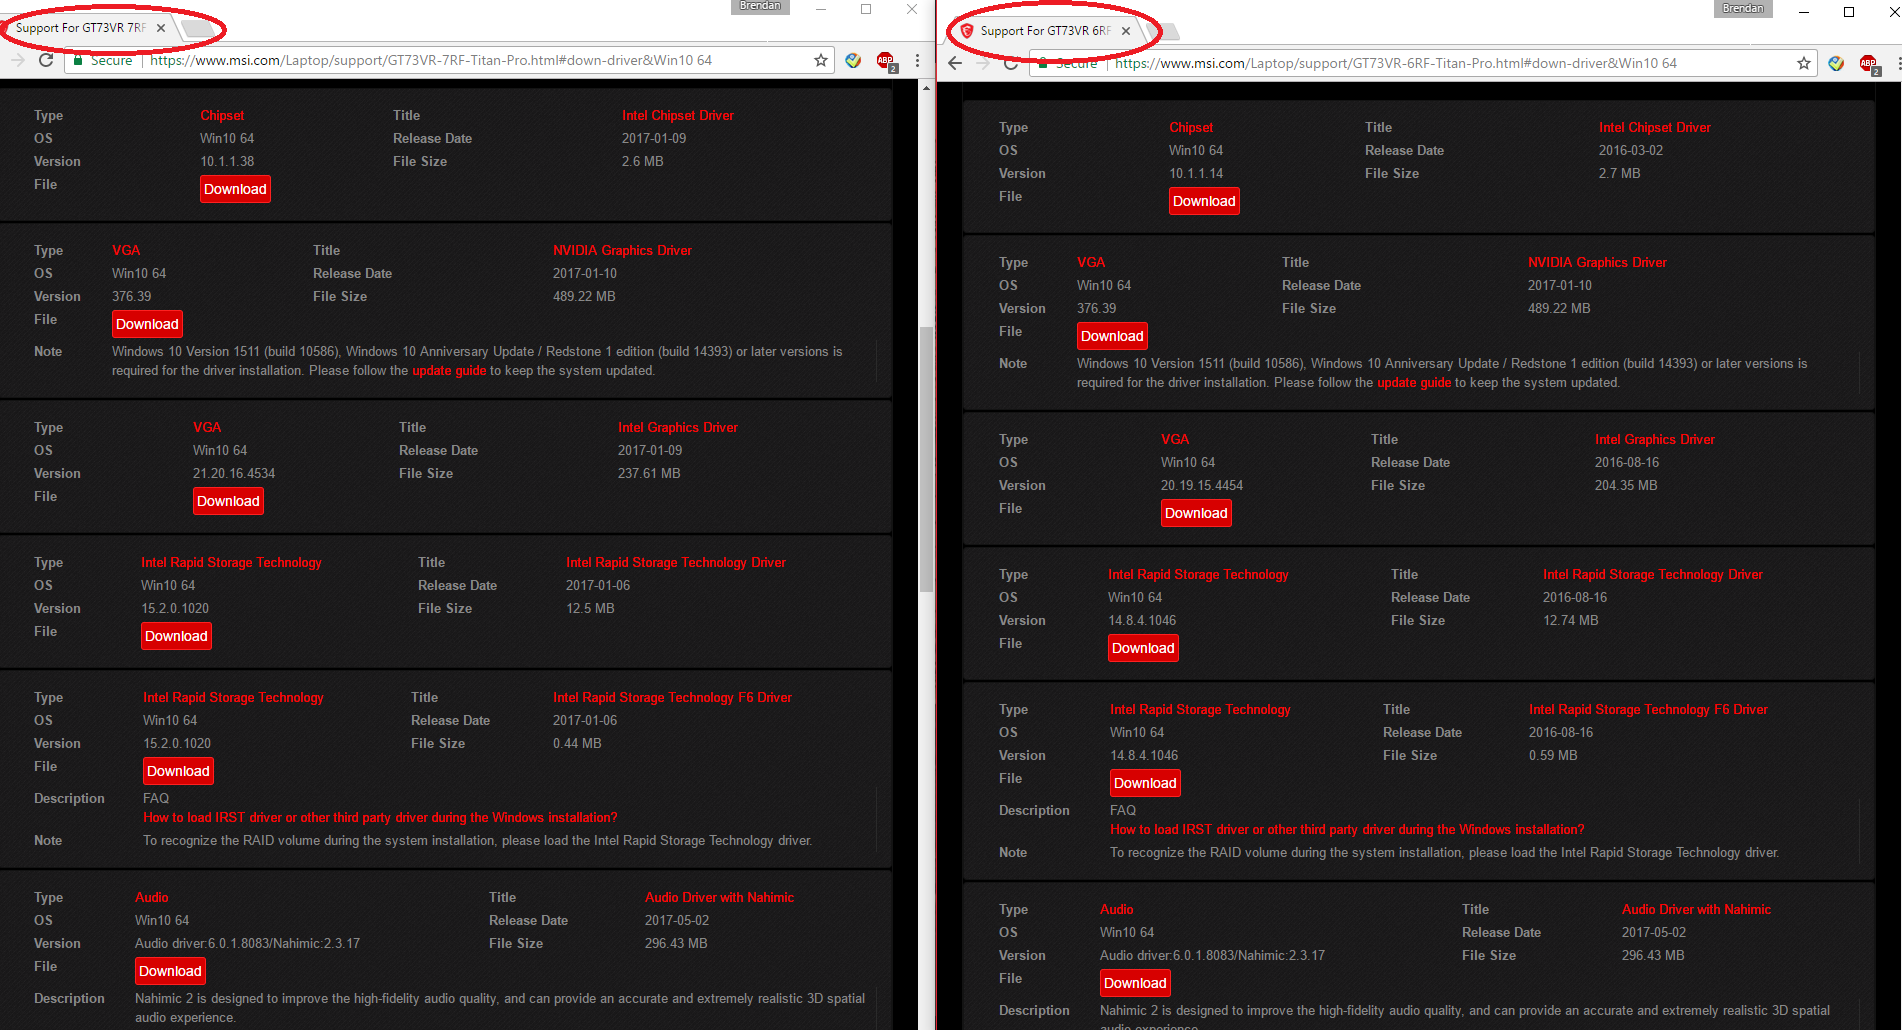
Task: Open Adblock Plus in the right browser window
Action: point(1869,64)
